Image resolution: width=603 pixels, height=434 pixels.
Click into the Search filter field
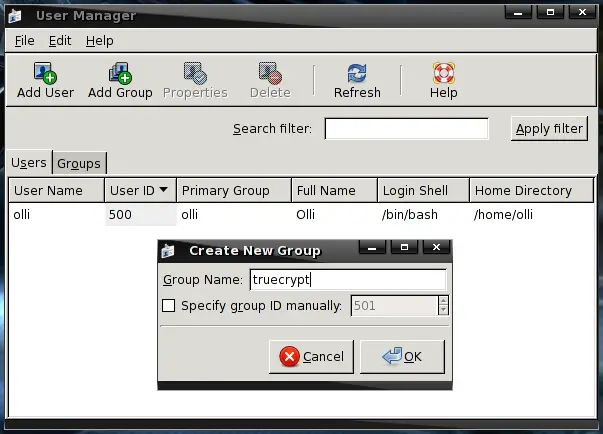(x=406, y=128)
